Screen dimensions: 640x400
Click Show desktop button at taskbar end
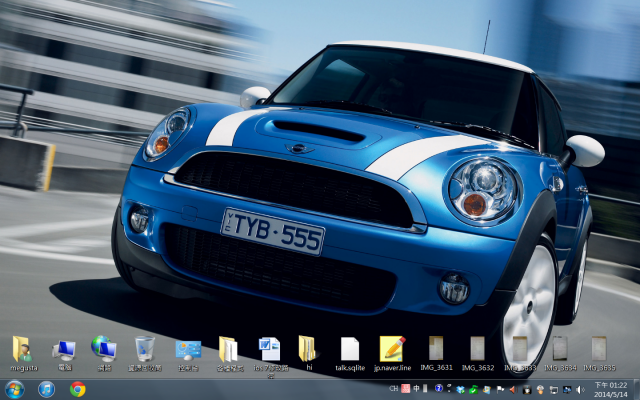[636, 389]
